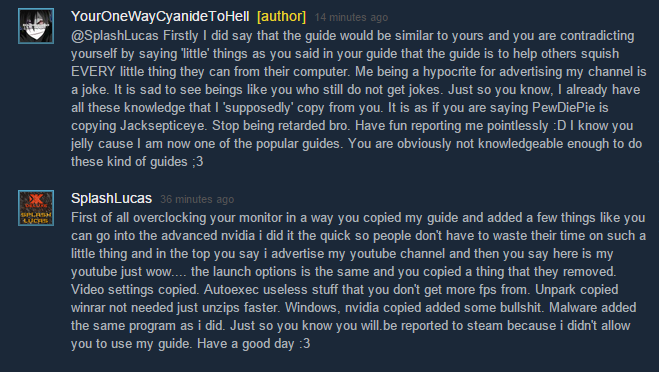Click "Have a good day" in SplashLucas's comment

pos(246,344)
